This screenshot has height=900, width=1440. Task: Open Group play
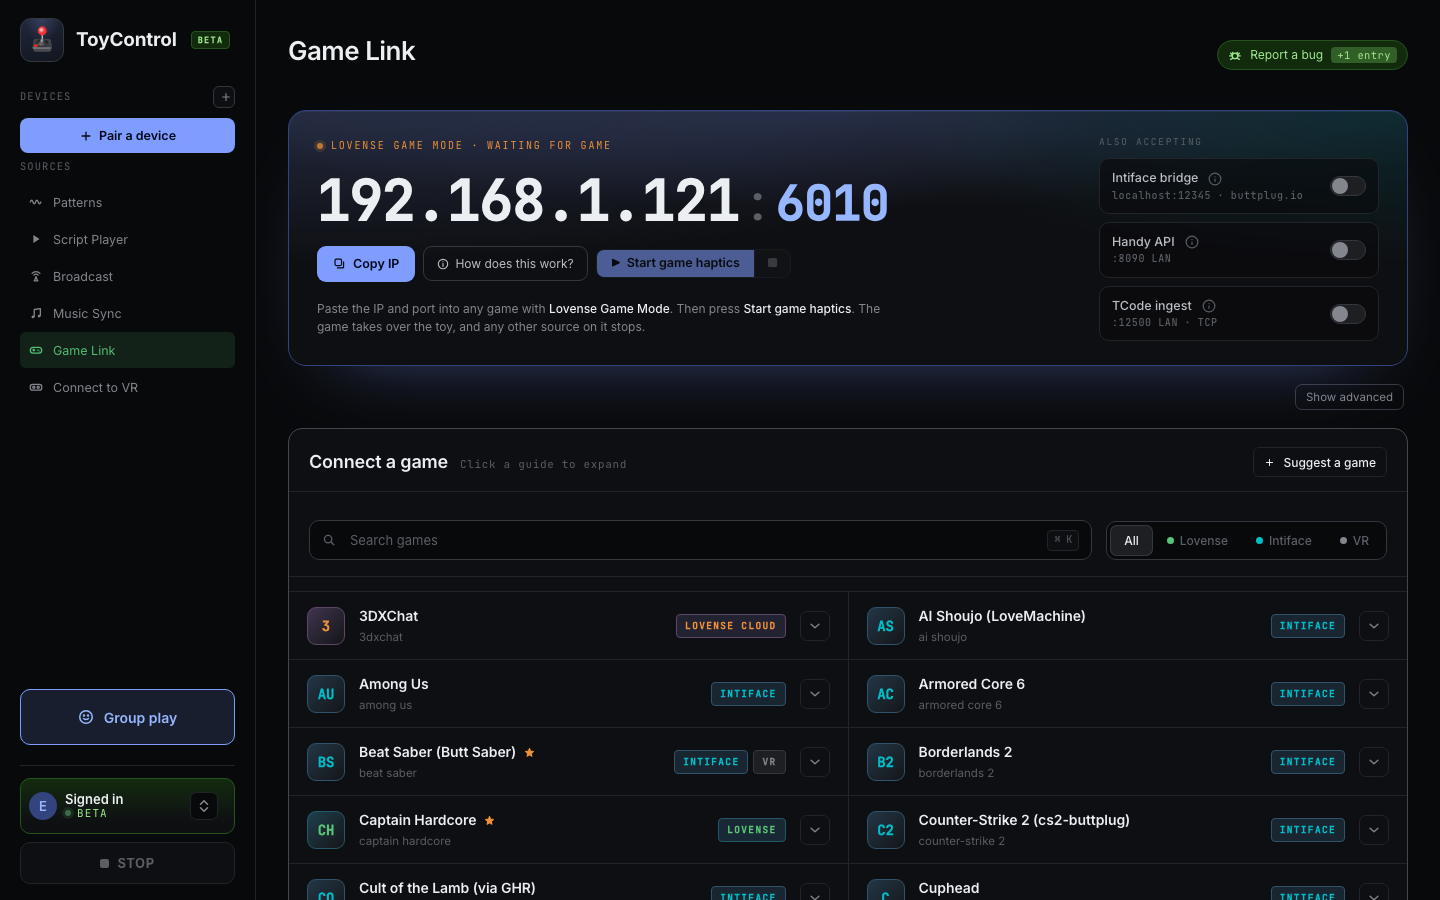[x=127, y=717]
